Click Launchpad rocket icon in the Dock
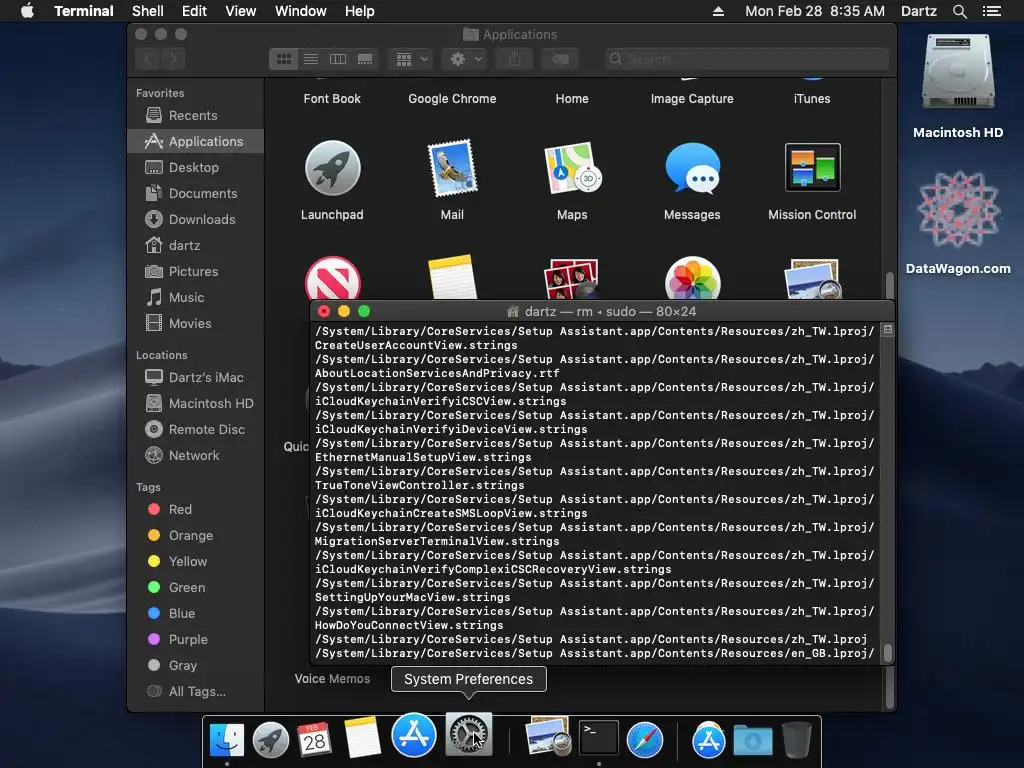Image resolution: width=1024 pixels, height=768 pixels. (x=270, y=740)
